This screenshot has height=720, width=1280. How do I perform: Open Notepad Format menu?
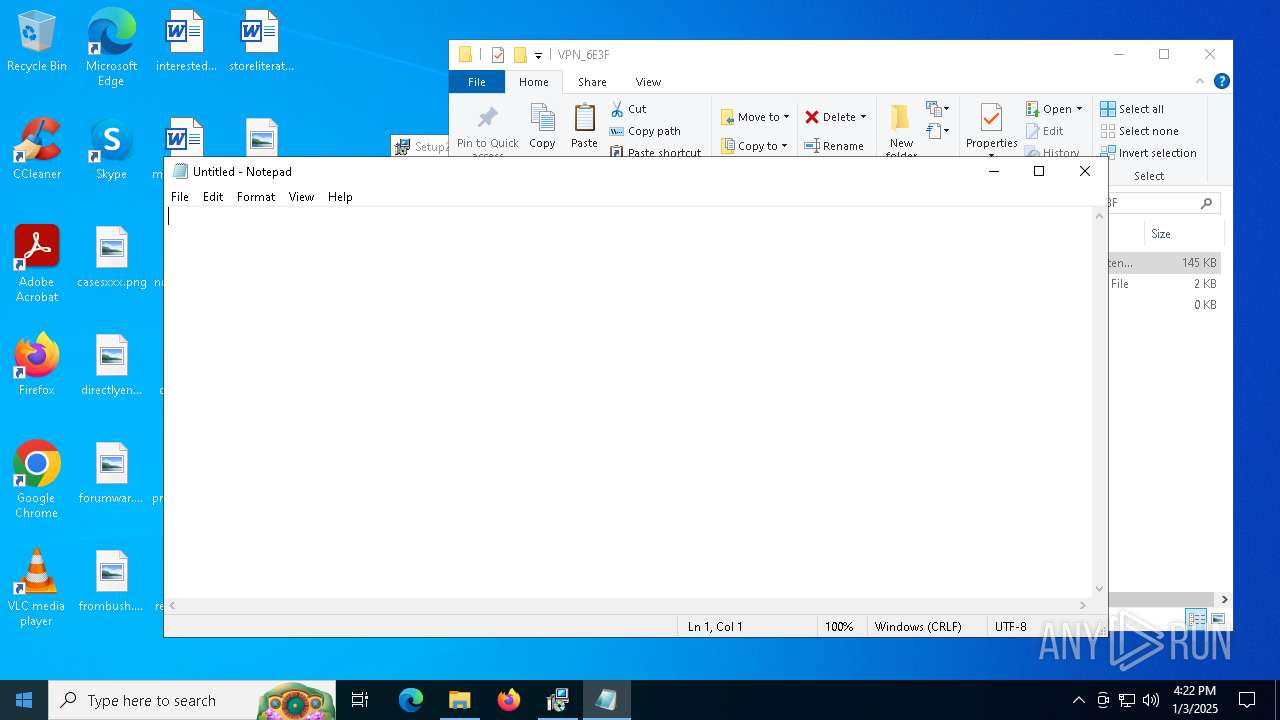[256, 197]
